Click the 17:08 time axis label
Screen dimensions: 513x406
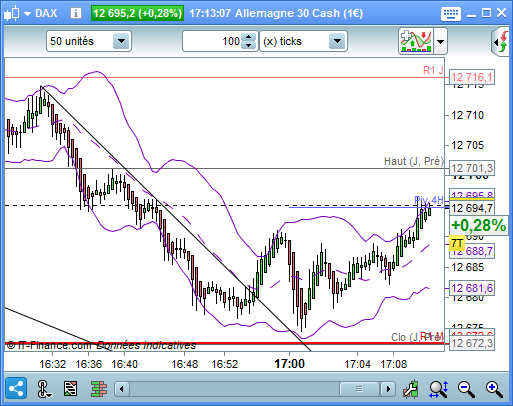coord(394,364)
